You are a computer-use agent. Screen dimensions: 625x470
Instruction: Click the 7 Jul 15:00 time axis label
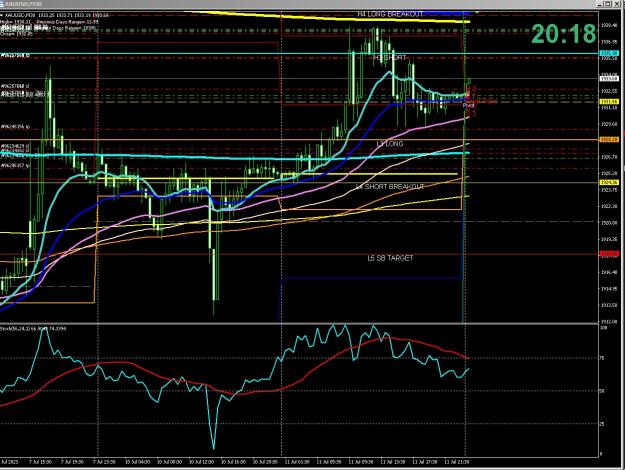click(40, 462)
